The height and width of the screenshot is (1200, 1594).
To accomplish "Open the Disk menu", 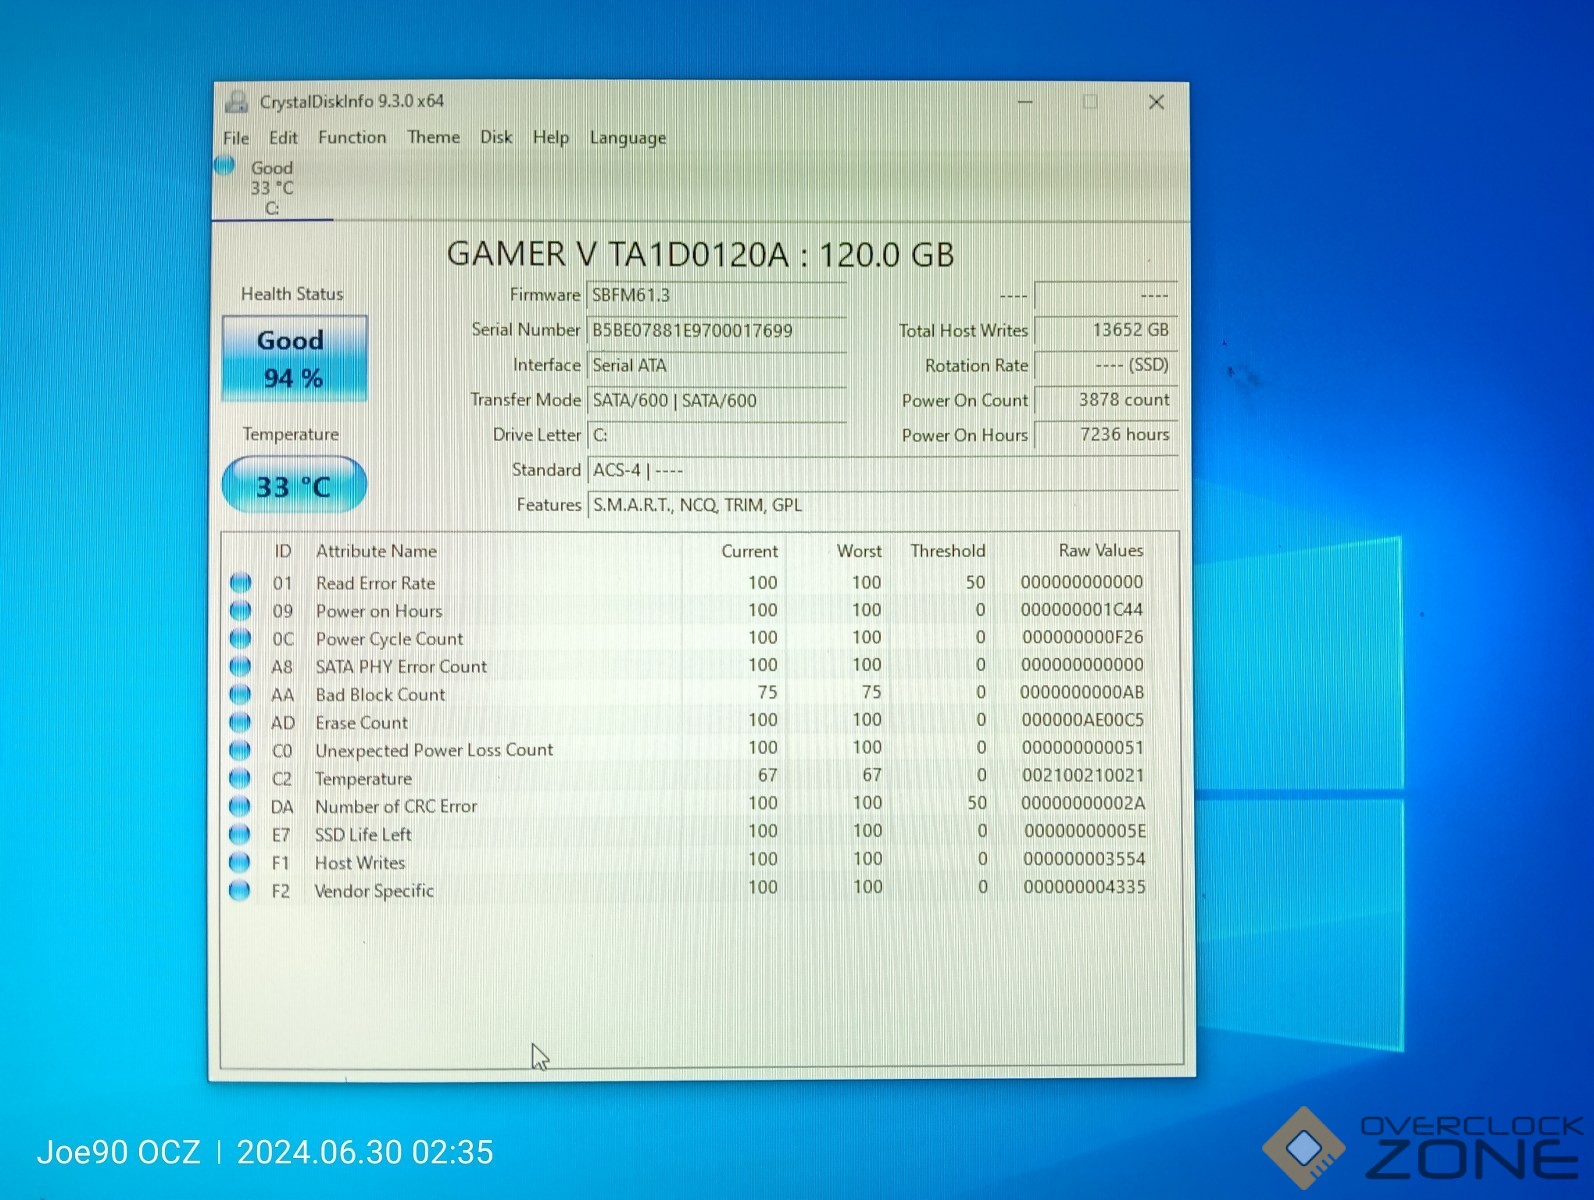I will [496, 138].
